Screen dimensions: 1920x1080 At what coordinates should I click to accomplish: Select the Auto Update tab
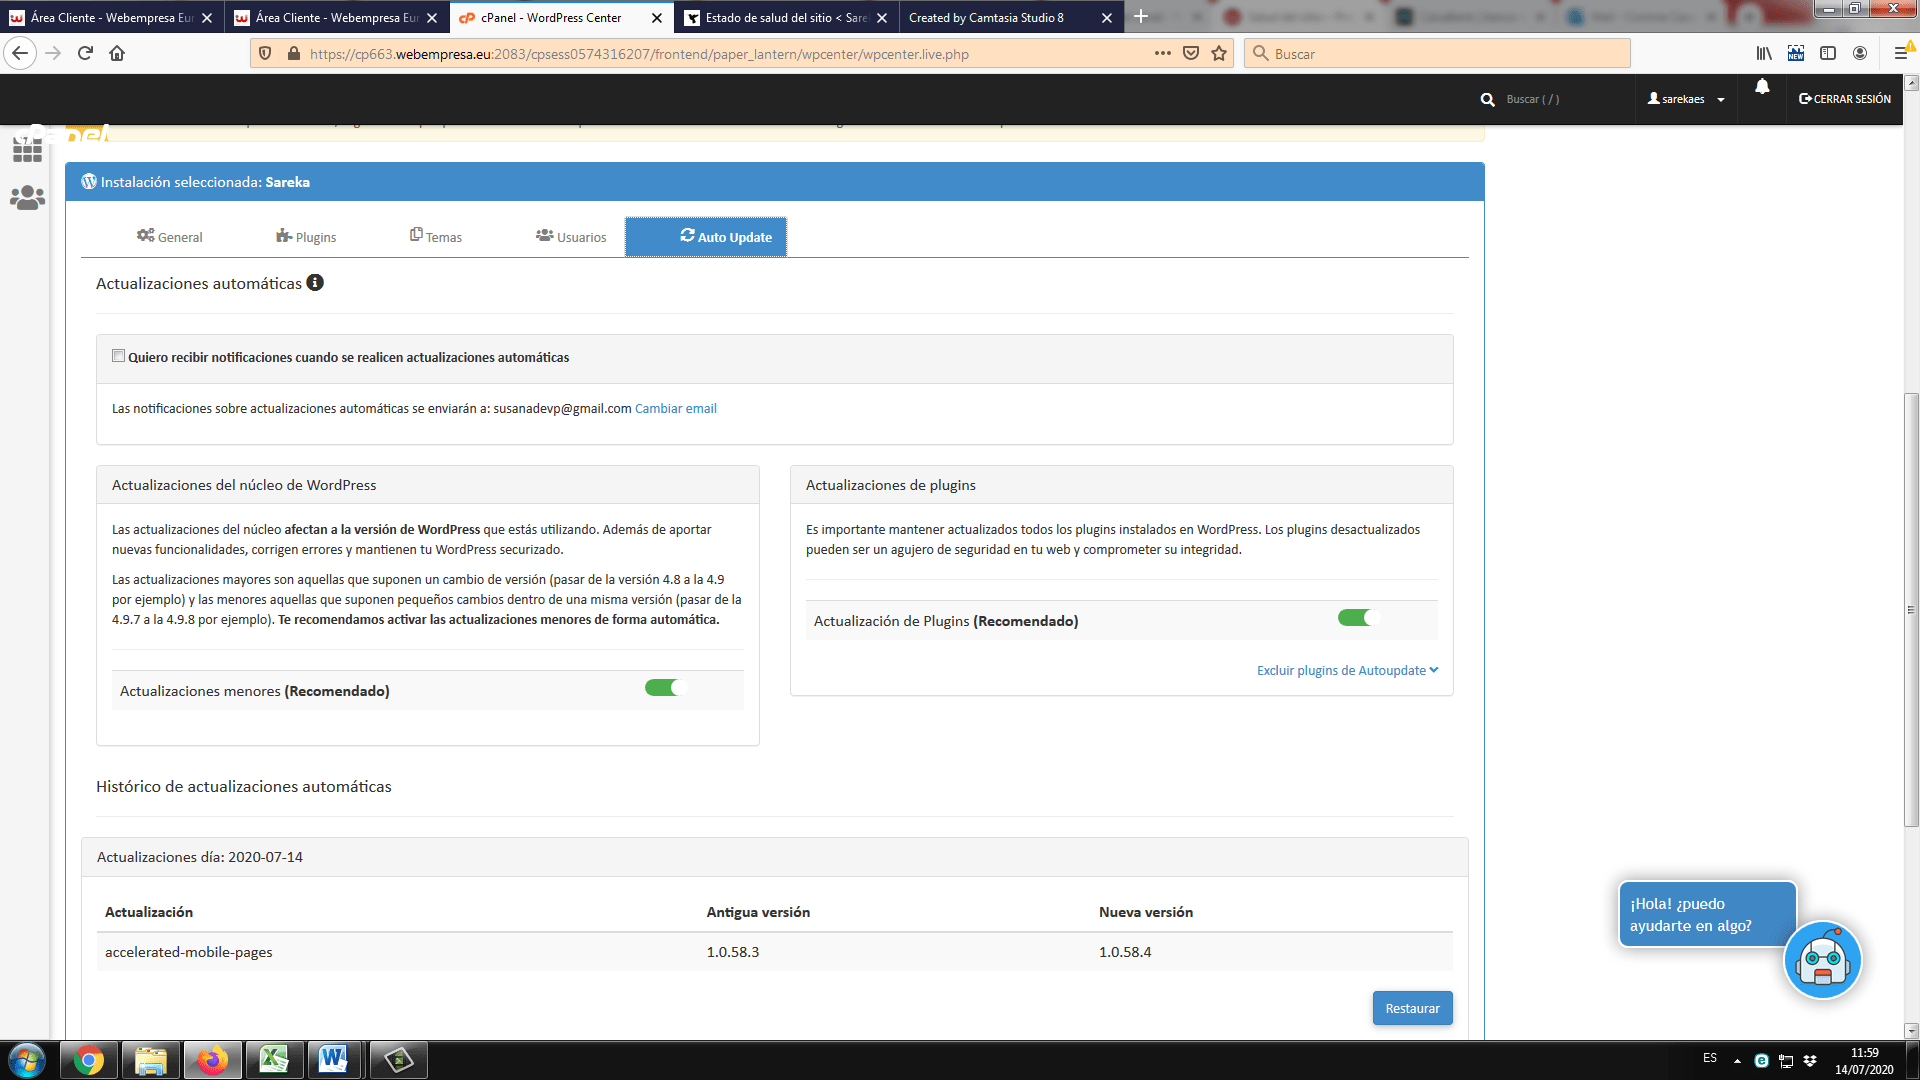tap(706, 237)
